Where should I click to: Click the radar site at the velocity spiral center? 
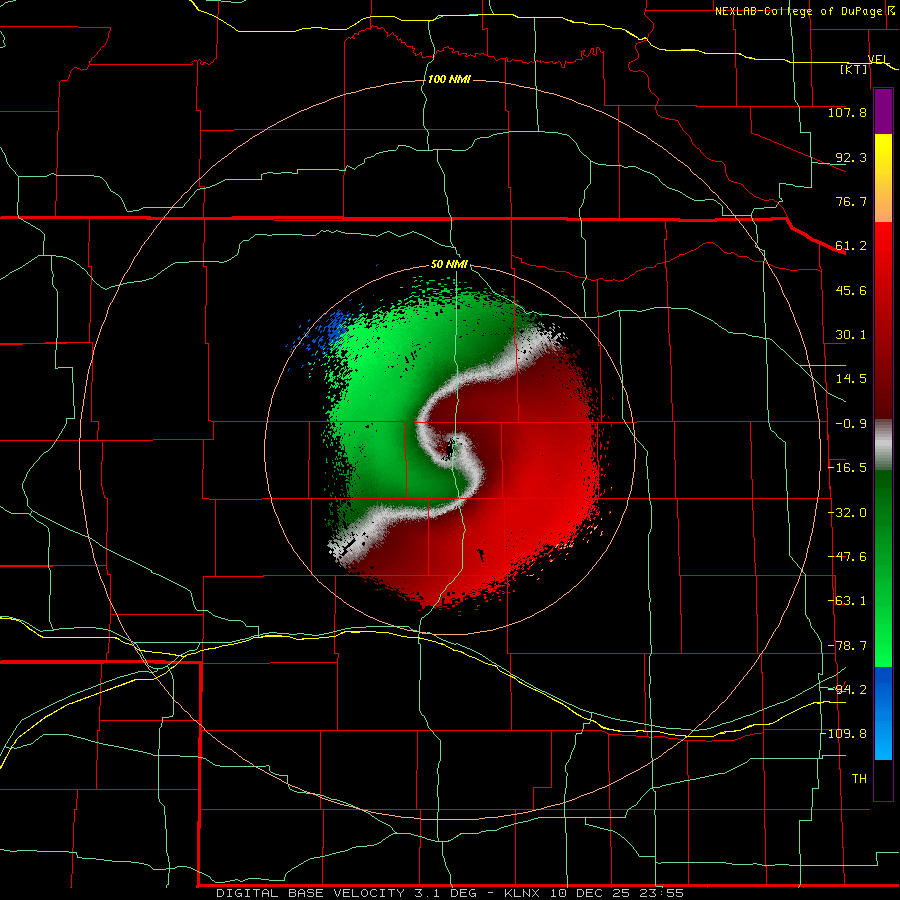[x=453, y=448]
